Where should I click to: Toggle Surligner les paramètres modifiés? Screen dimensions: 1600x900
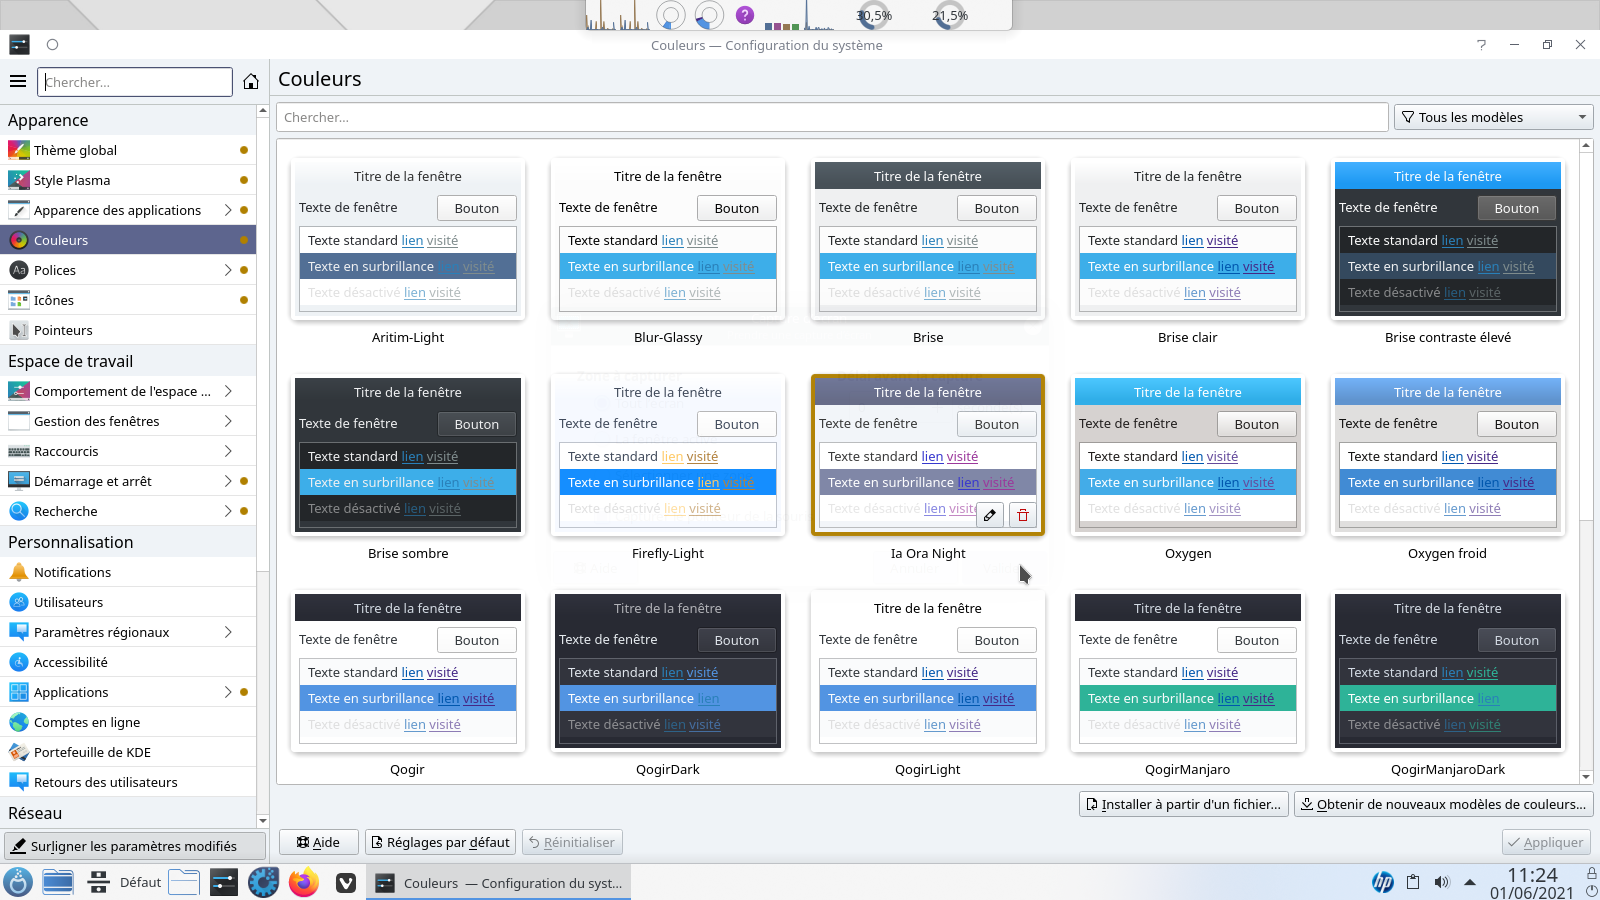coord(135,846)
